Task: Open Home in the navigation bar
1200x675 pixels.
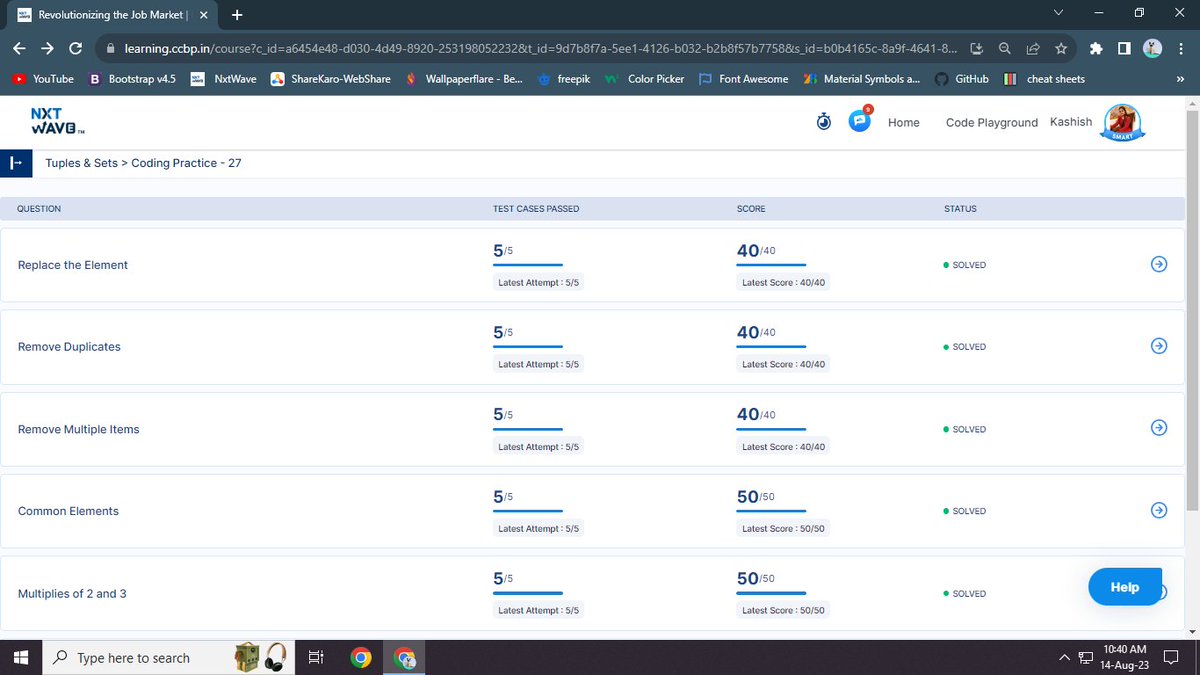Action: (903, 122)
